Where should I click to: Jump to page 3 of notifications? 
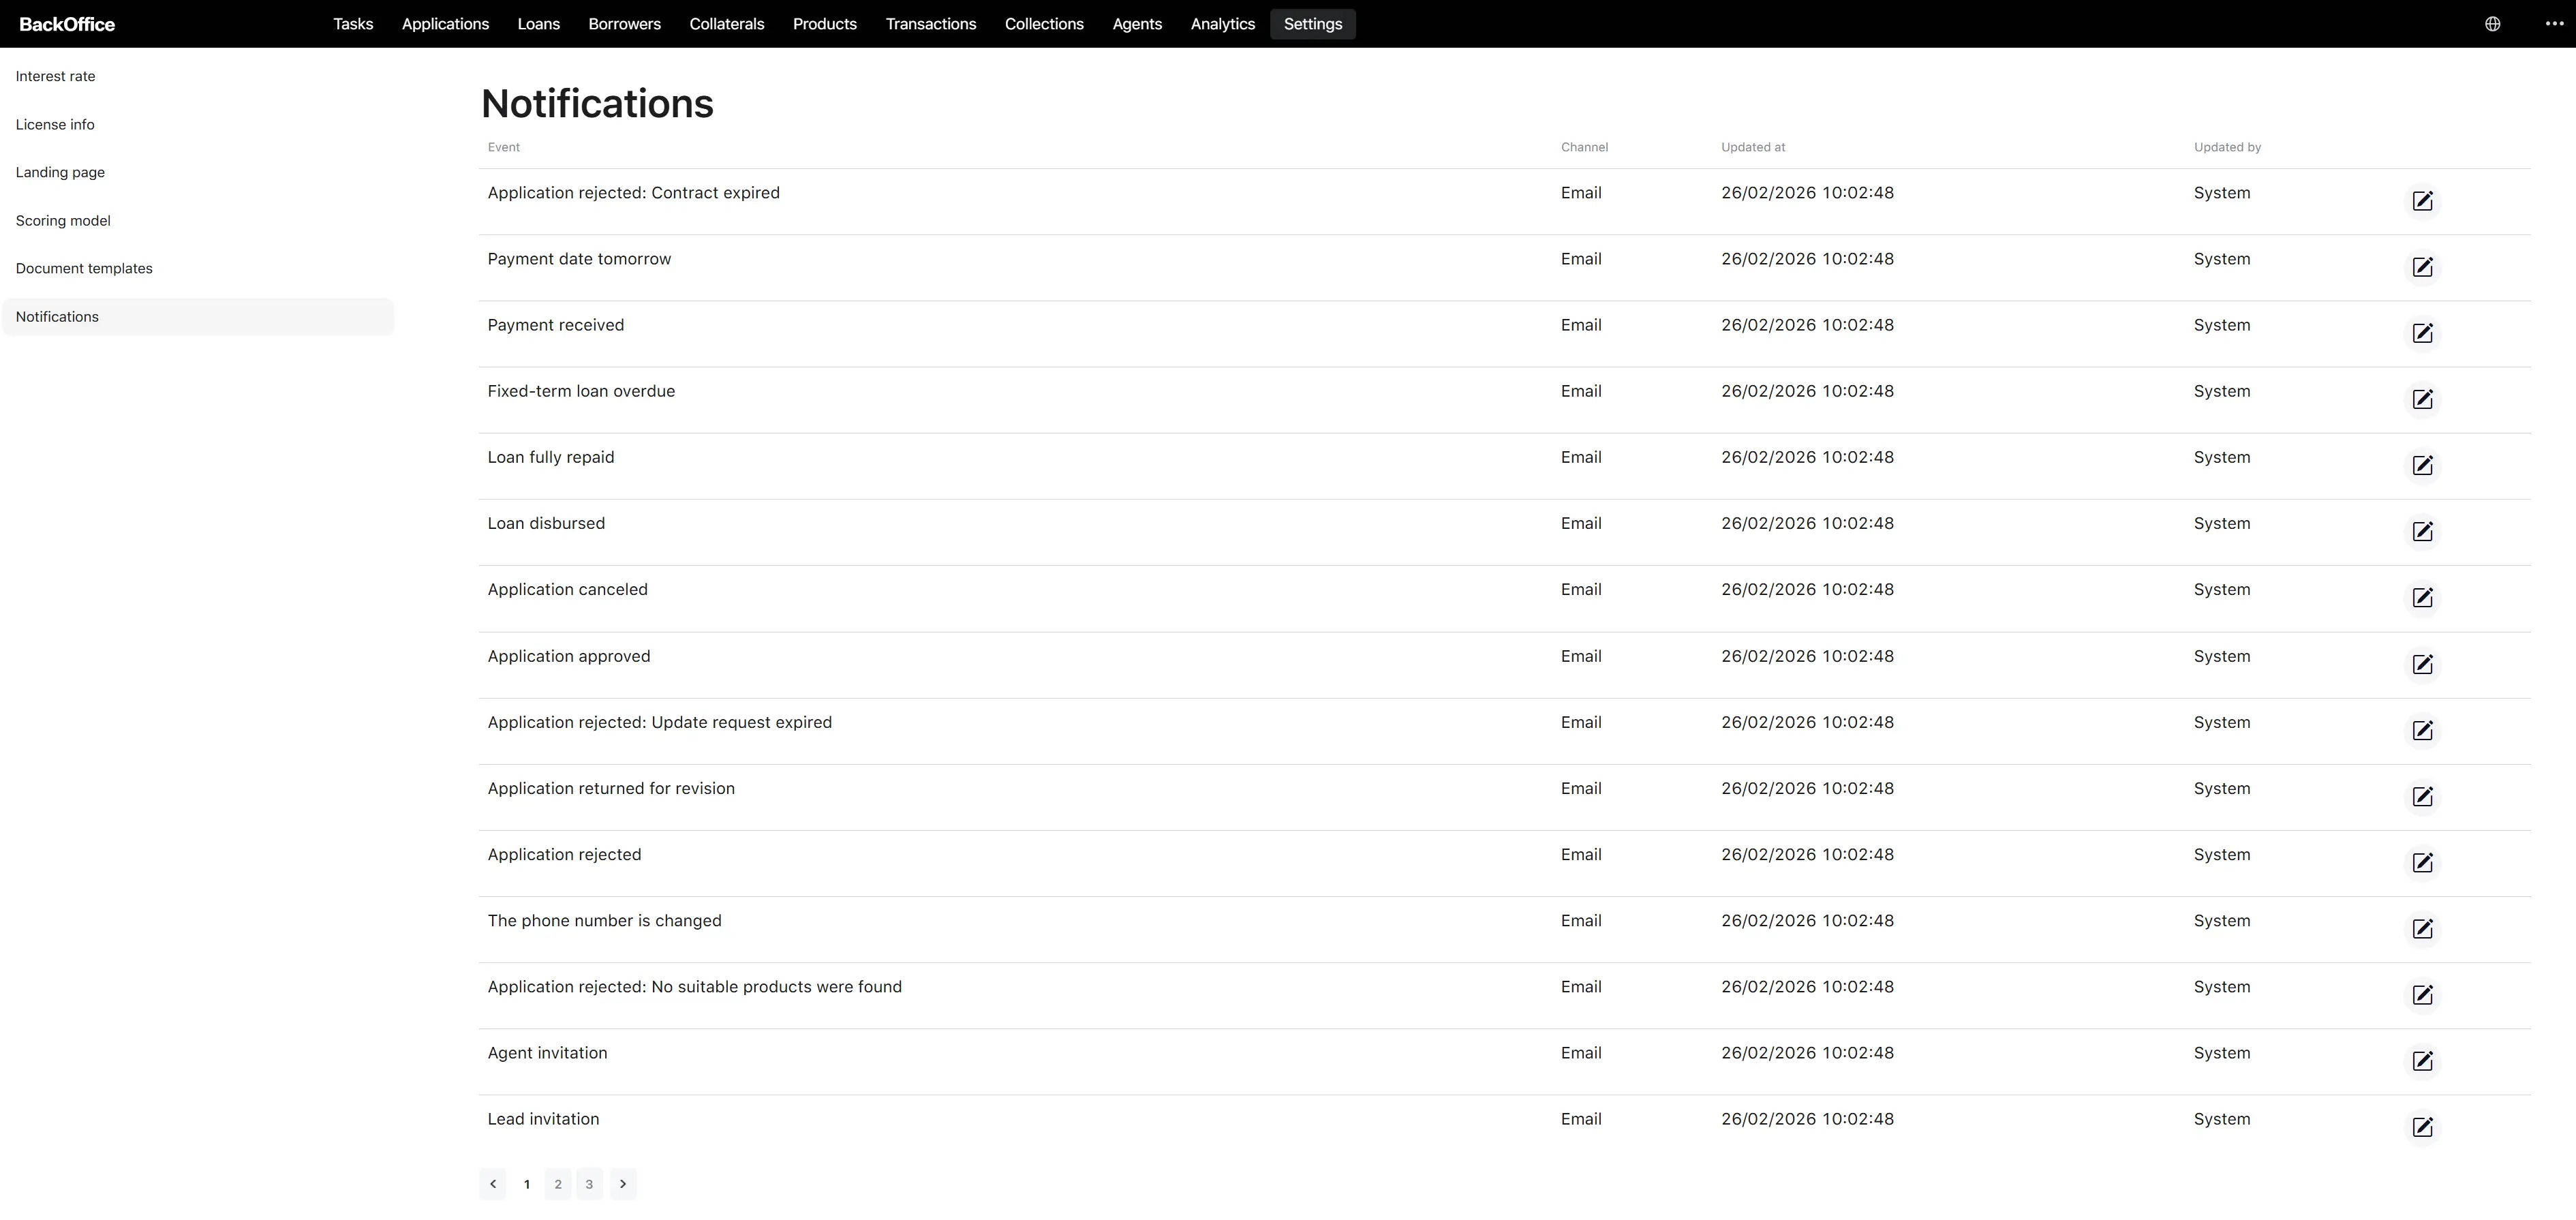coord(589,1184)
